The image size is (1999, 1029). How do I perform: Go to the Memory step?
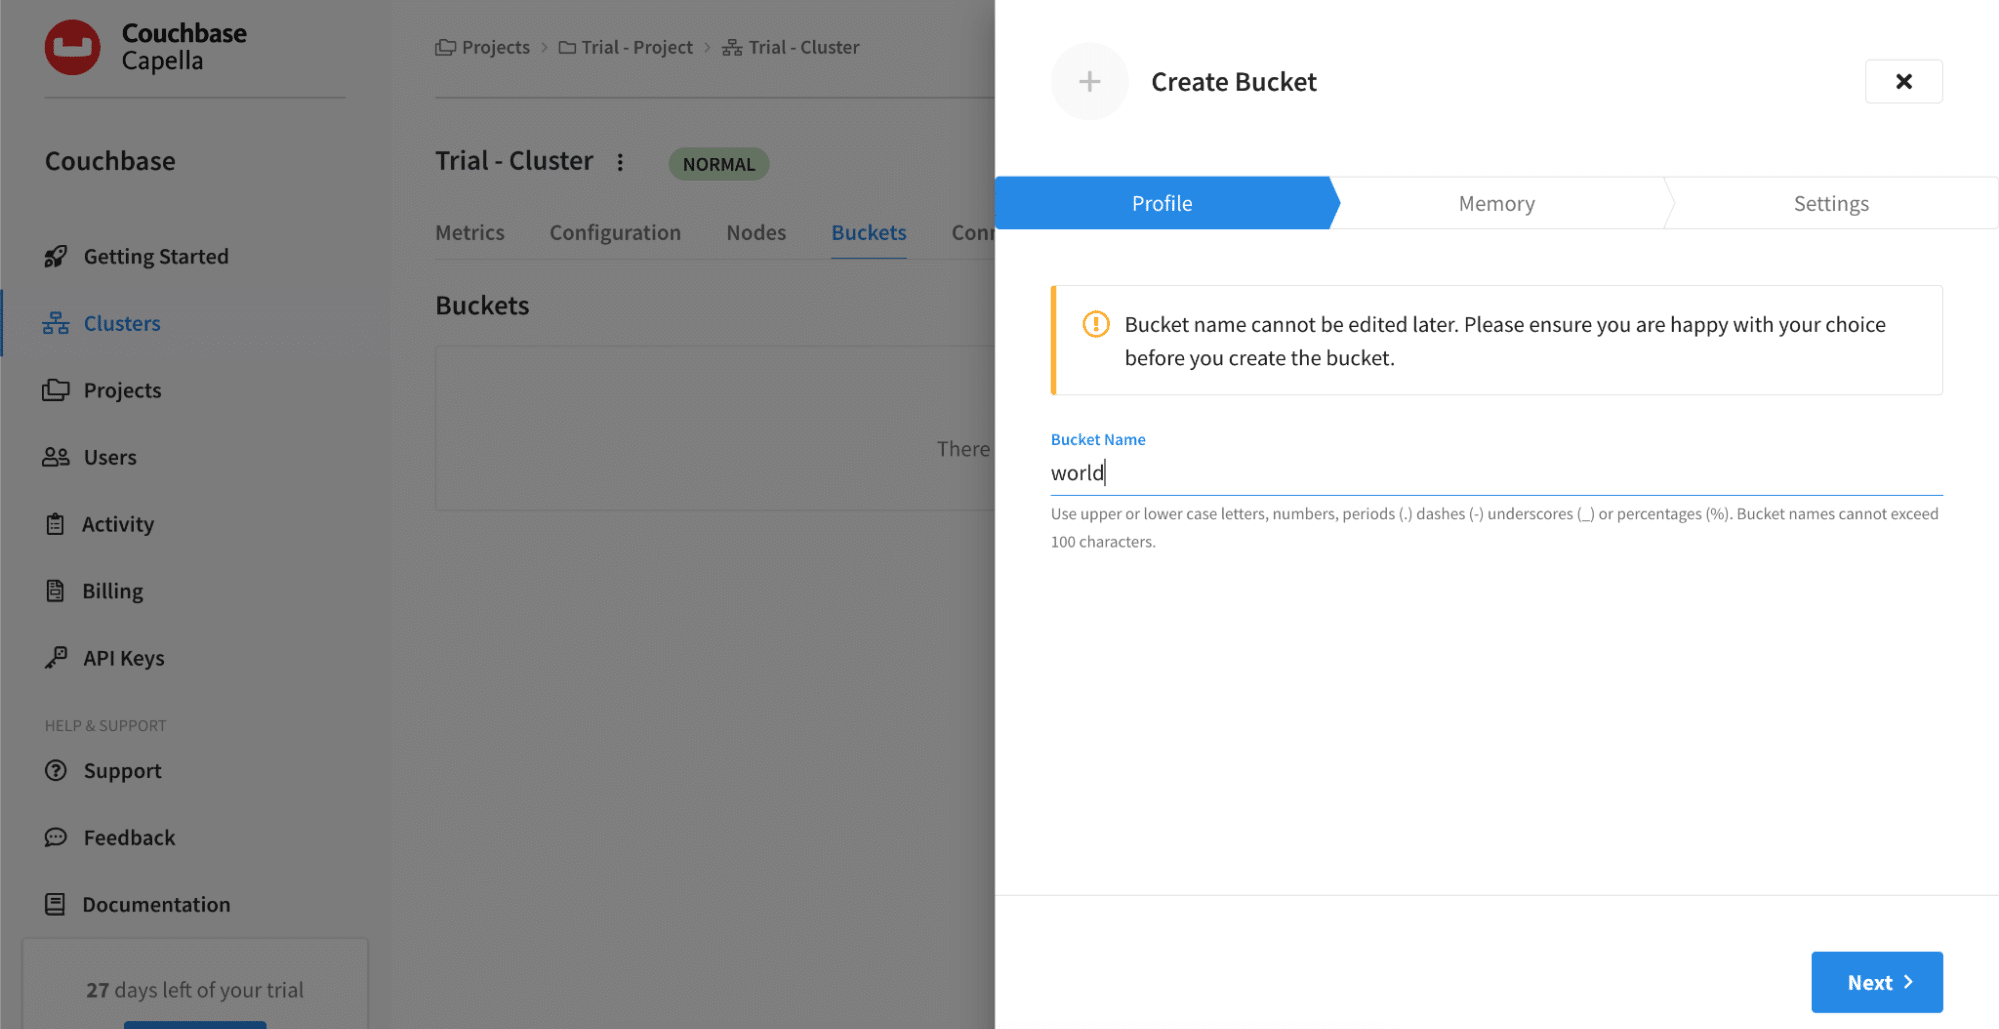coord(1496,202)
